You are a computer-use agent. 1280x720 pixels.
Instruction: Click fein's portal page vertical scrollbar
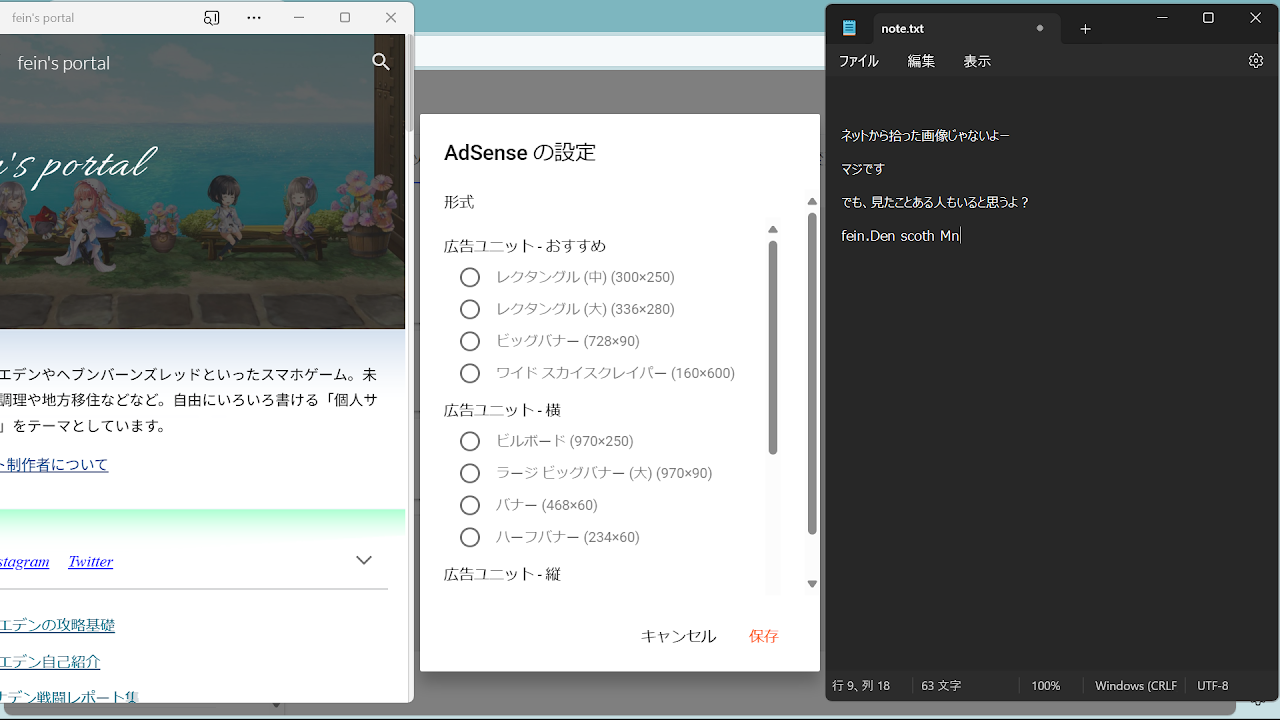click(x=409, y=83)
